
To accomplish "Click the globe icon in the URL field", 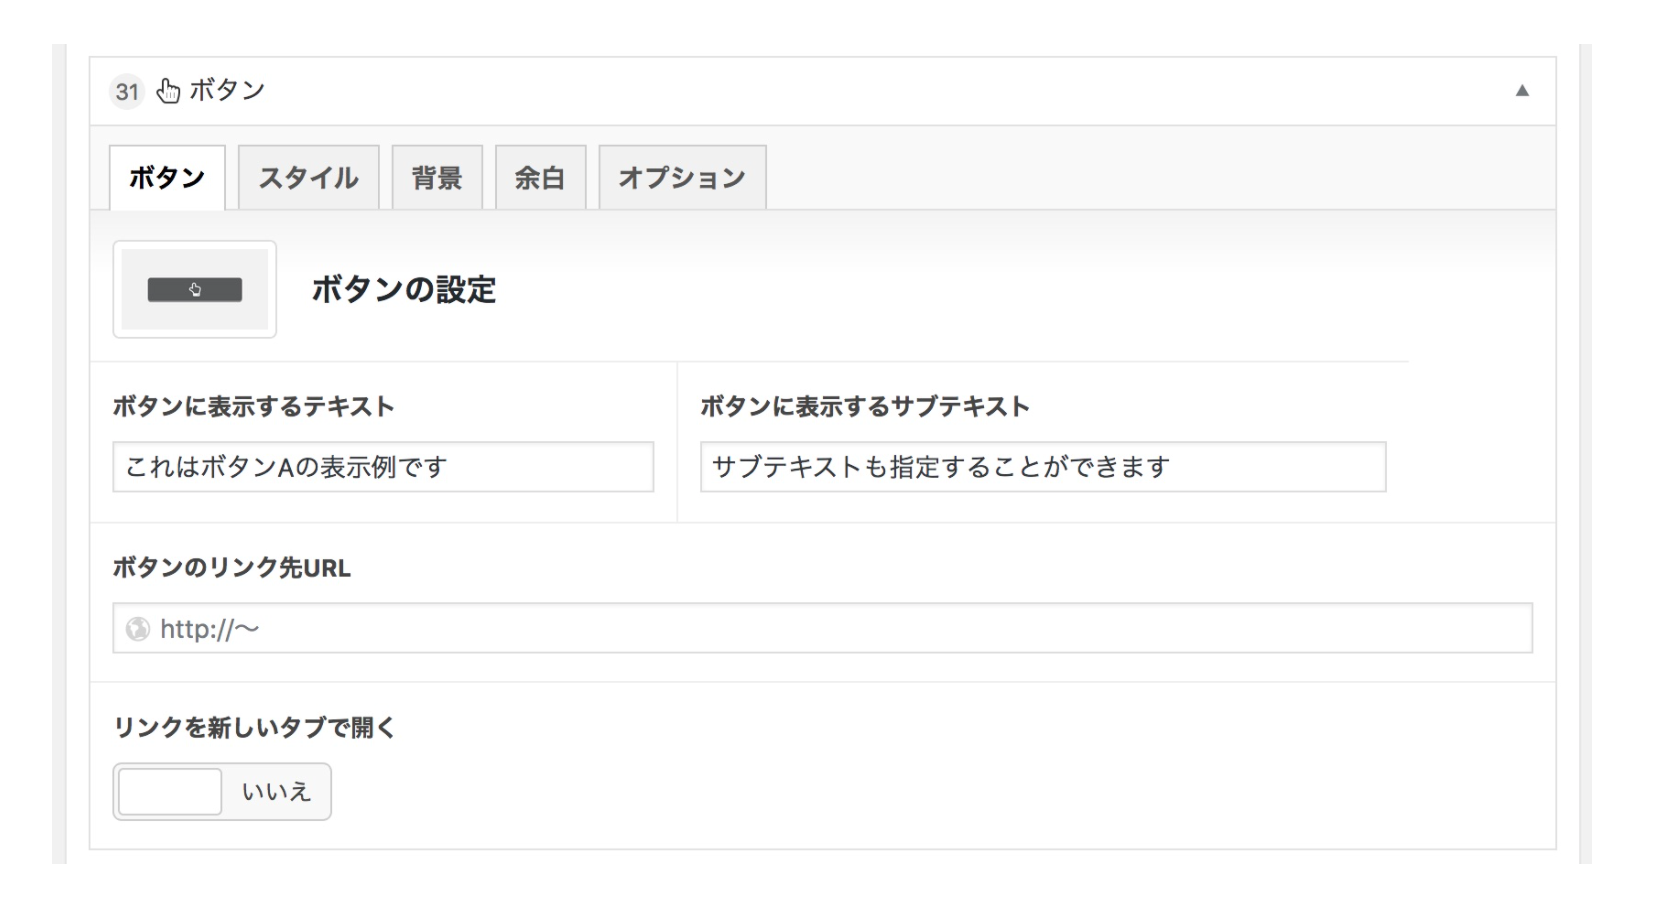I will [x=137, y=629].
